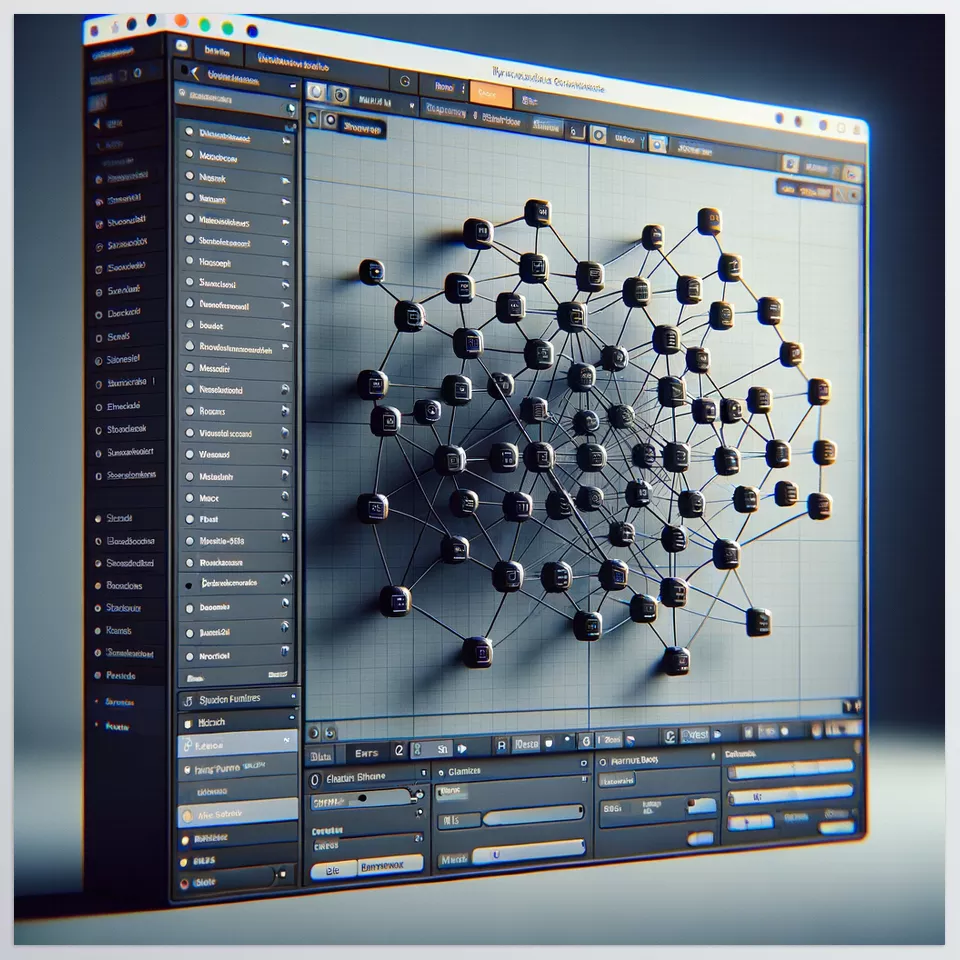Click the input field under Eleatun Bthone
The image size is (960, 960).
(365, 799)
